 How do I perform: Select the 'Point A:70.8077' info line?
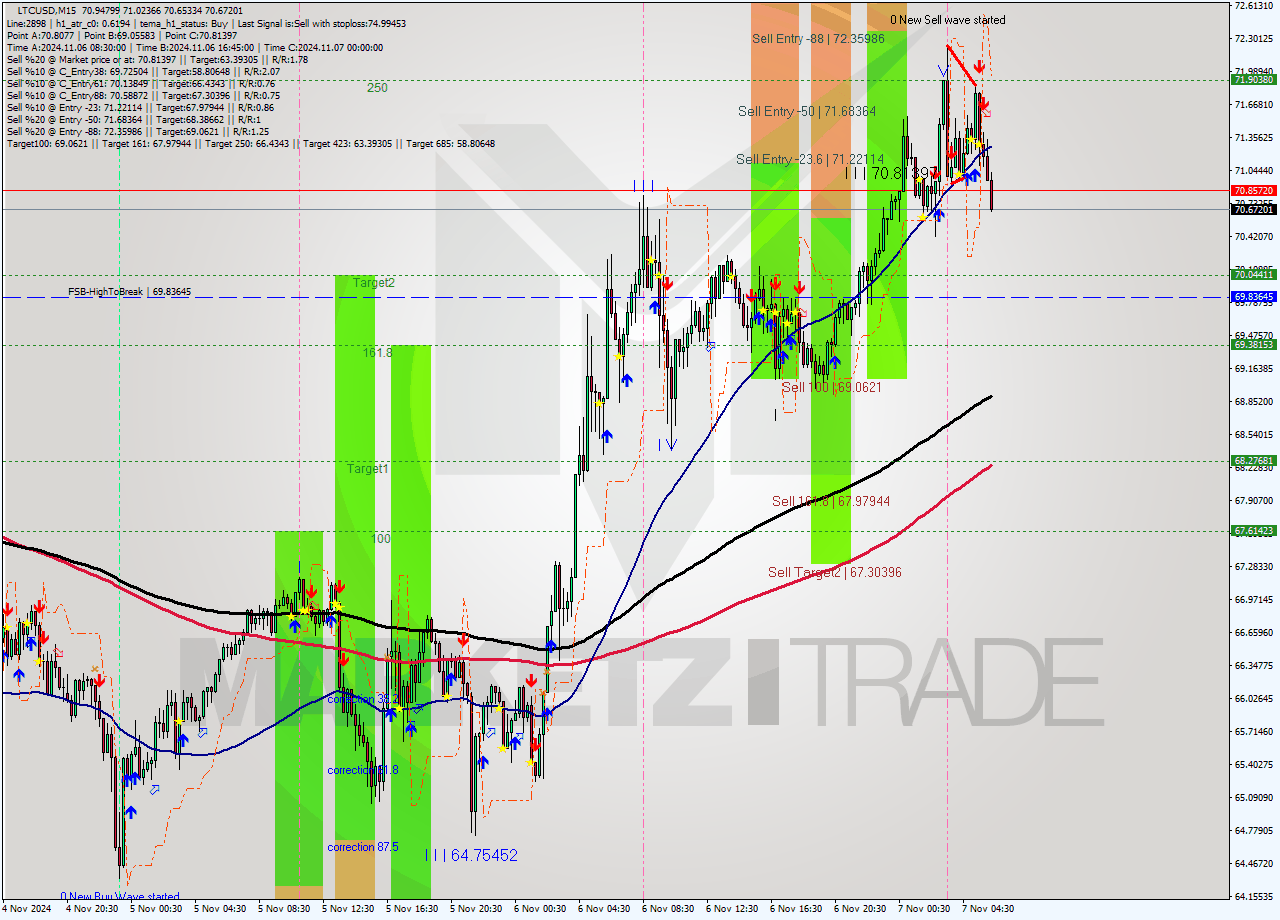[x=122, y=35]
